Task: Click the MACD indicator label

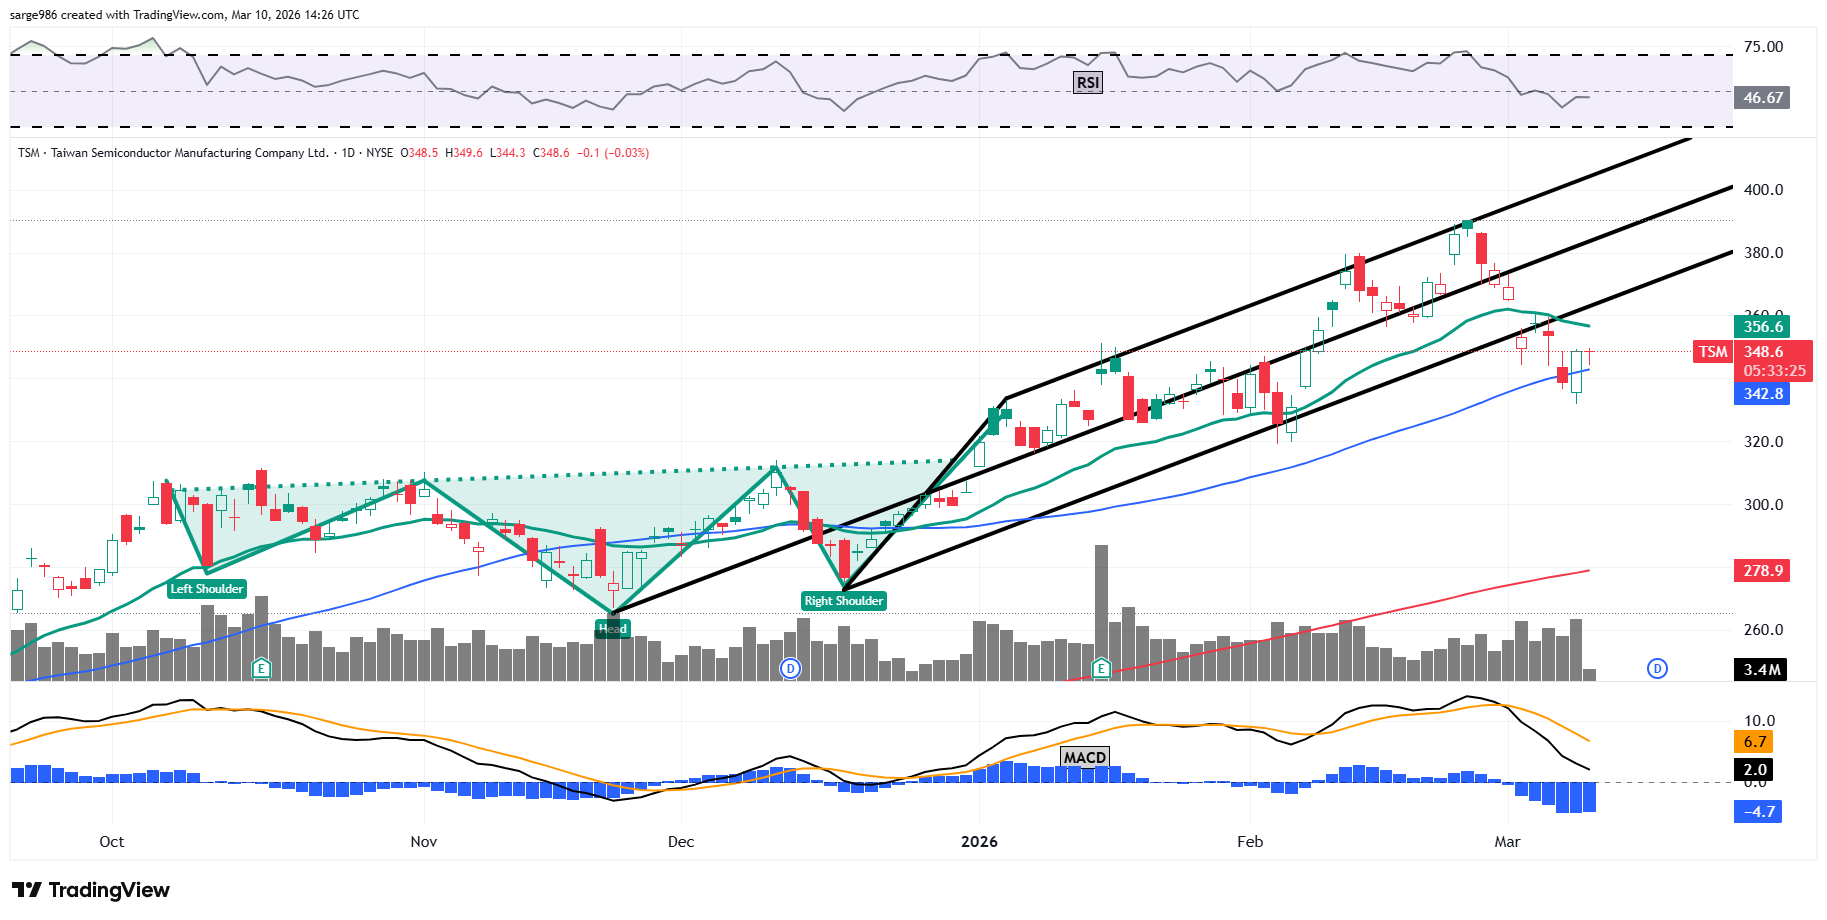Action: coord(1084,757)
